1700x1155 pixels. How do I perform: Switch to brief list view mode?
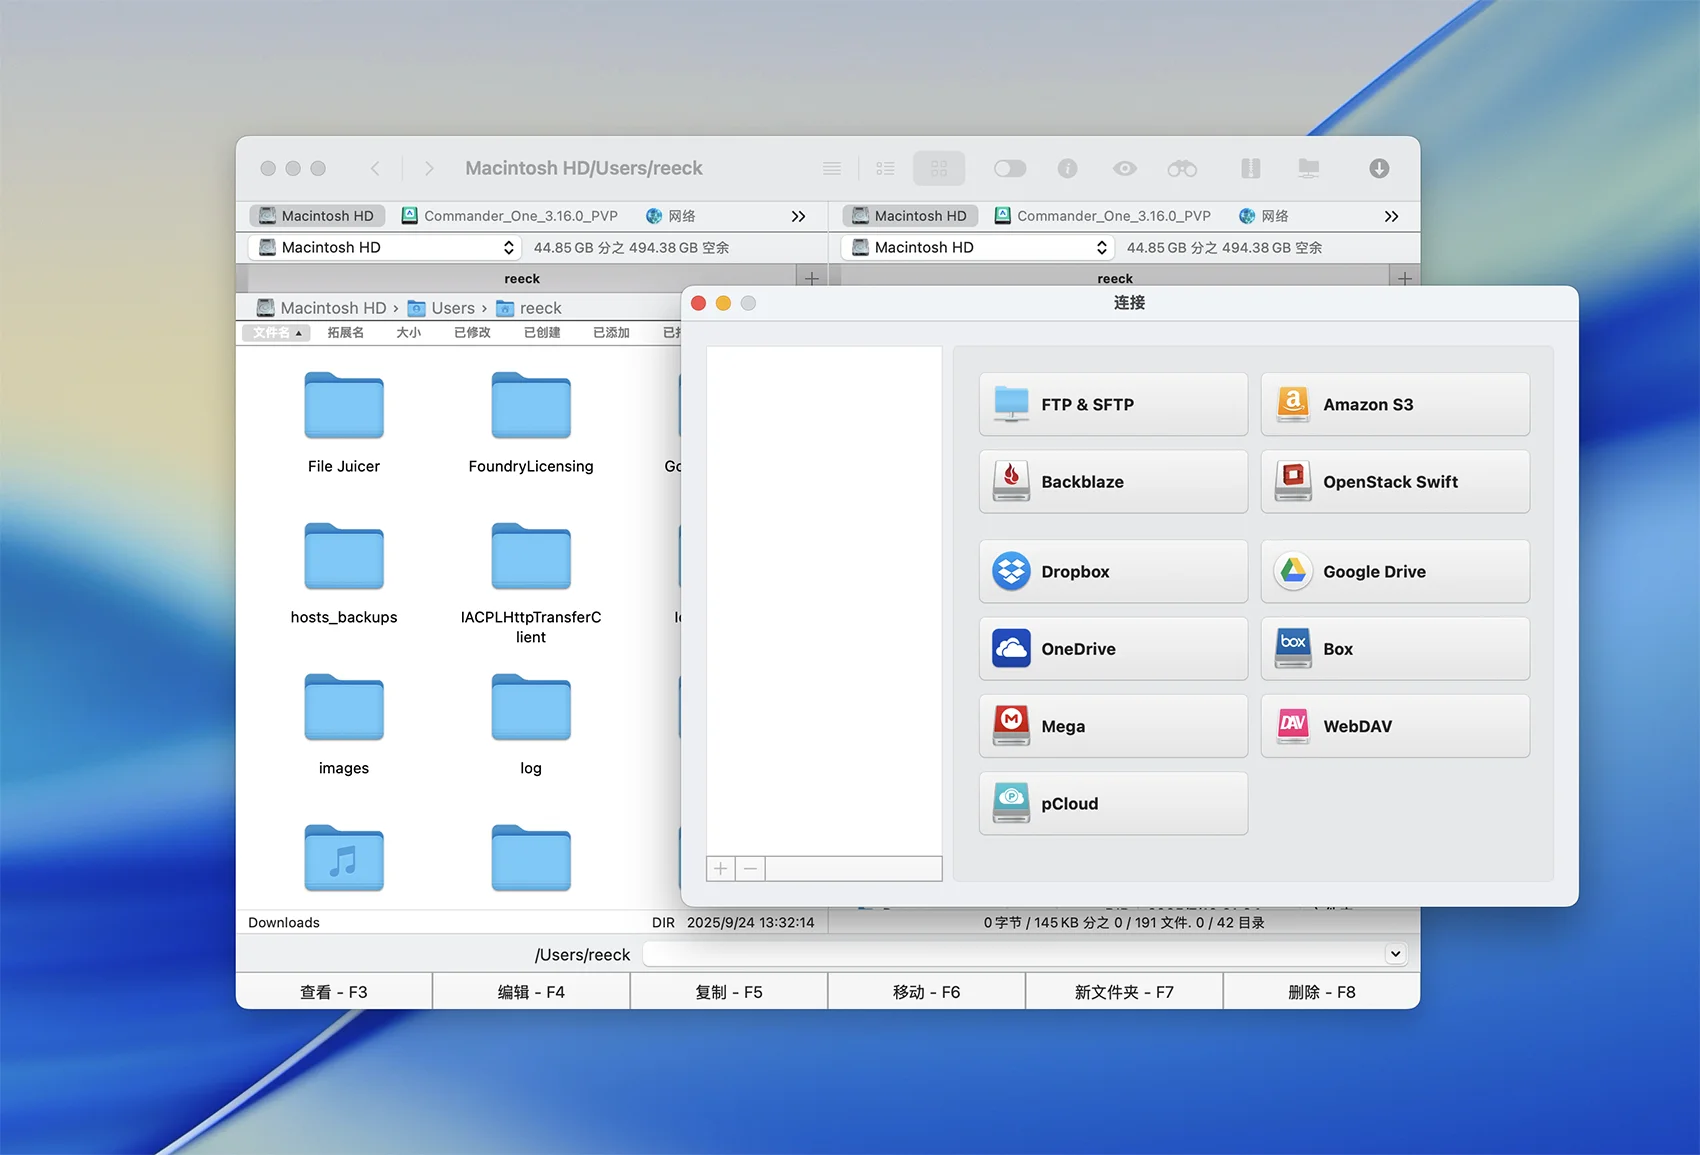(885, 168)
